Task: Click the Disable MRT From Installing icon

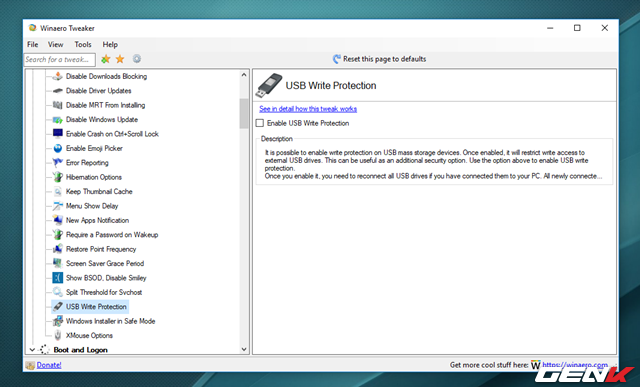Action: point(58,105)
